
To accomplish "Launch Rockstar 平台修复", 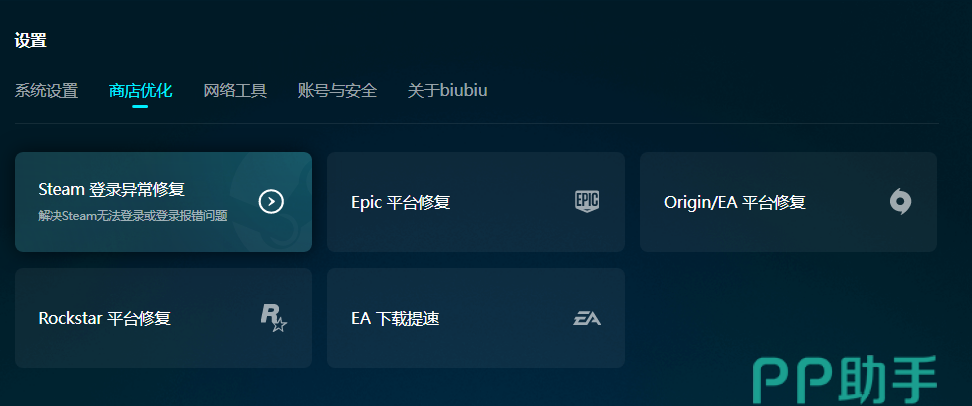I will (x=104, y=319).
